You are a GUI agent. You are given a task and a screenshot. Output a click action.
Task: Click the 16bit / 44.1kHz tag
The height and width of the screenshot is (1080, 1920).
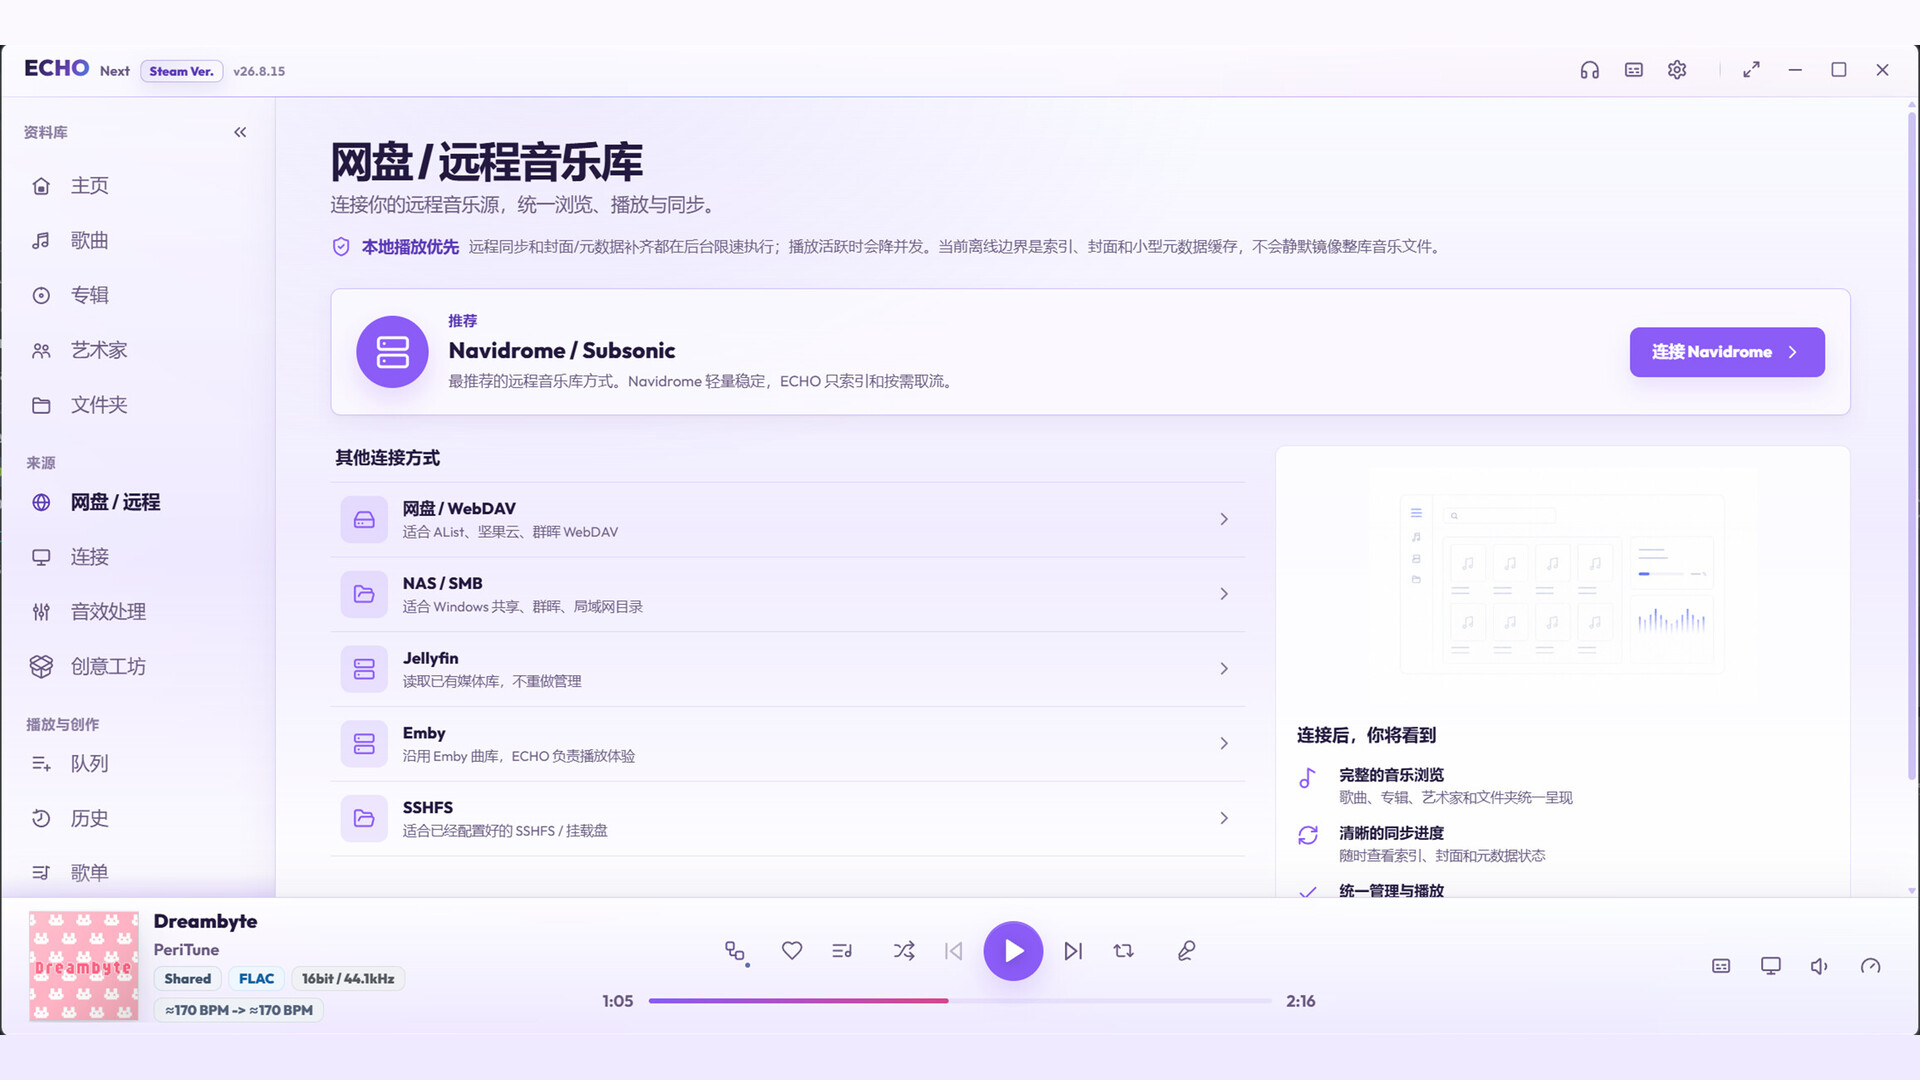click(348, 979)
